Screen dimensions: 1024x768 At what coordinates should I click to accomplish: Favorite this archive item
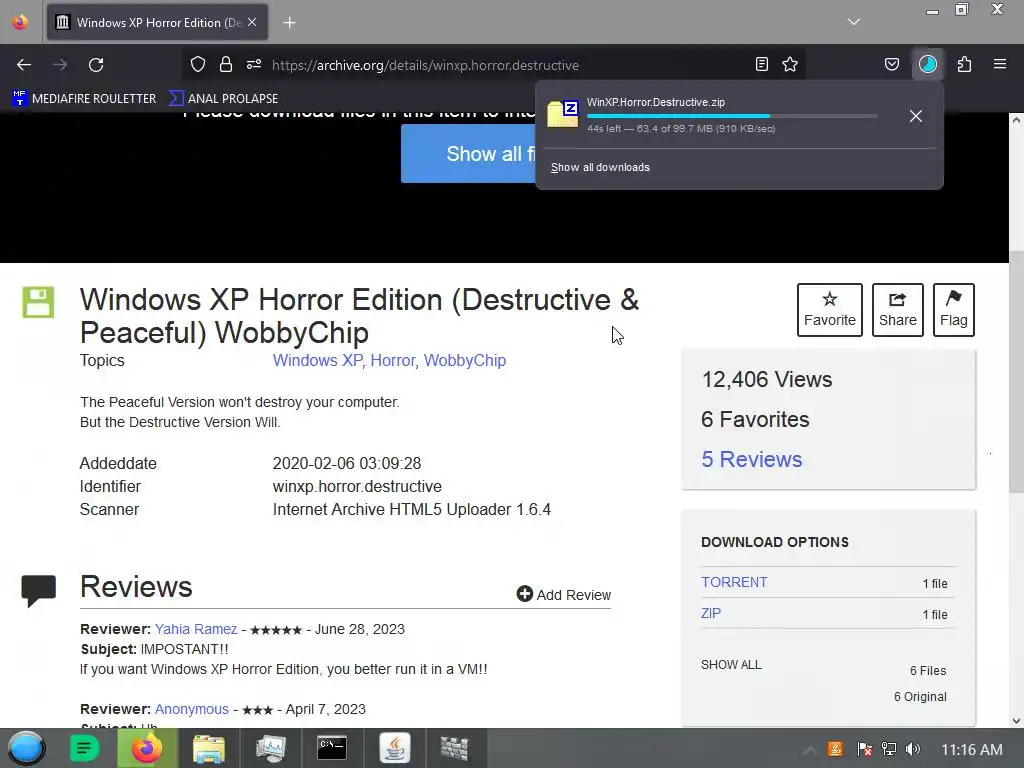point(829,310)
